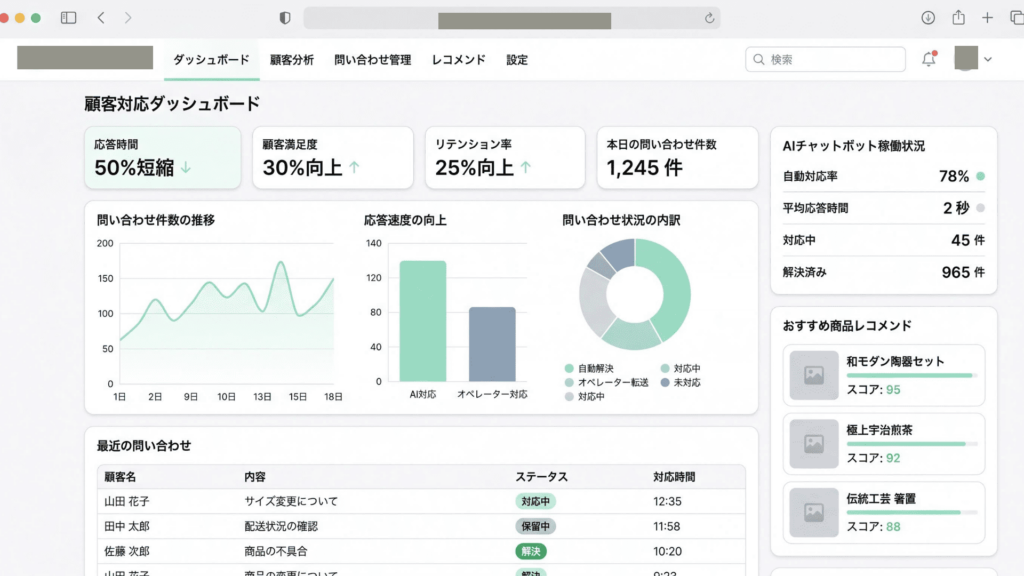
Task: Toggle the Safari sidebar icon
Action: tap(69, 18)
